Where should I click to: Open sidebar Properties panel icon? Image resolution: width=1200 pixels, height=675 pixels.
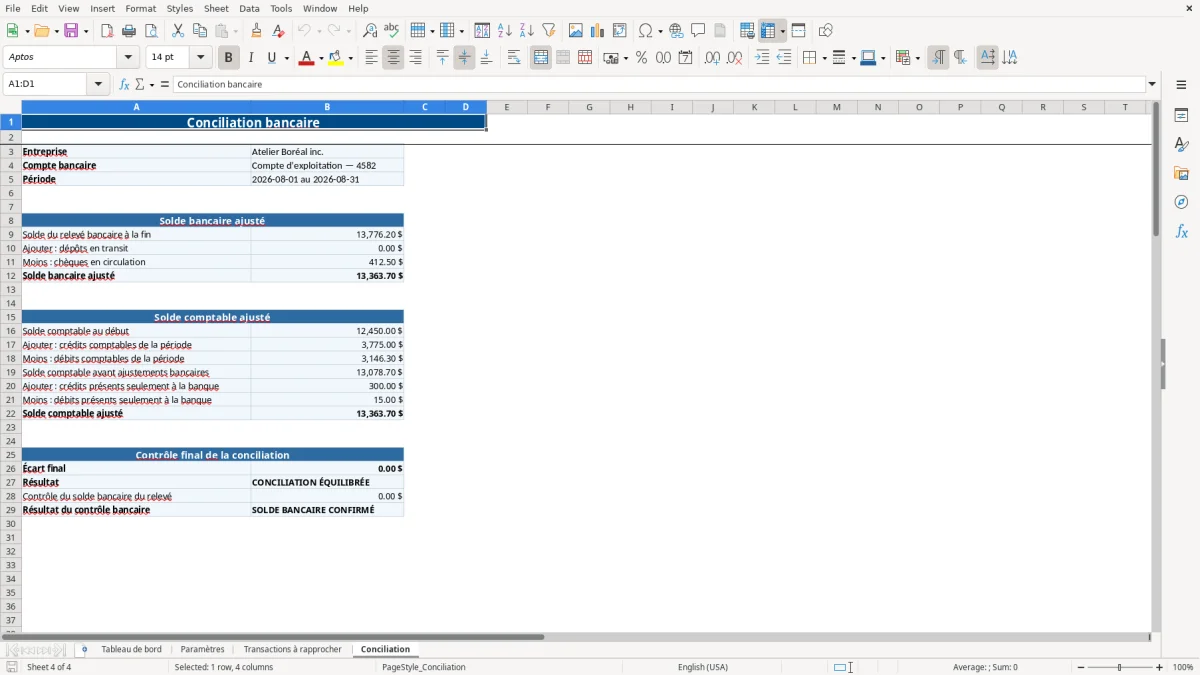[1181, 116]
